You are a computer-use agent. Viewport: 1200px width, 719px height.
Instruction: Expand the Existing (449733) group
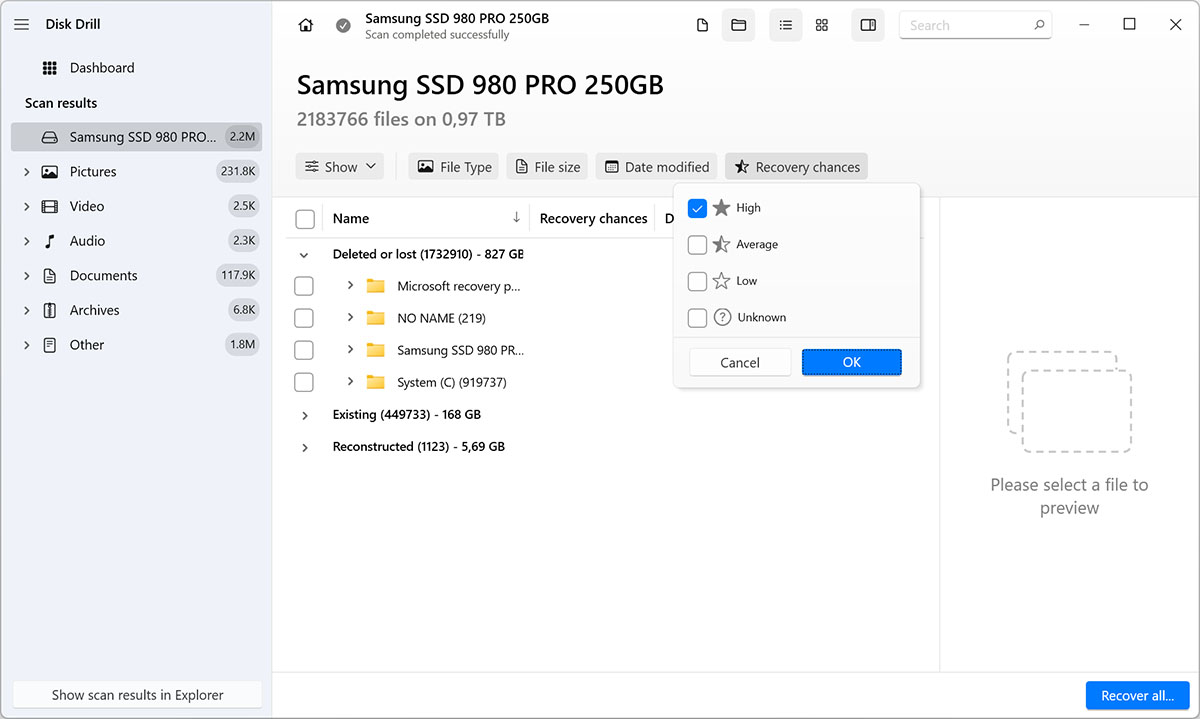click(x=304, y=415)
